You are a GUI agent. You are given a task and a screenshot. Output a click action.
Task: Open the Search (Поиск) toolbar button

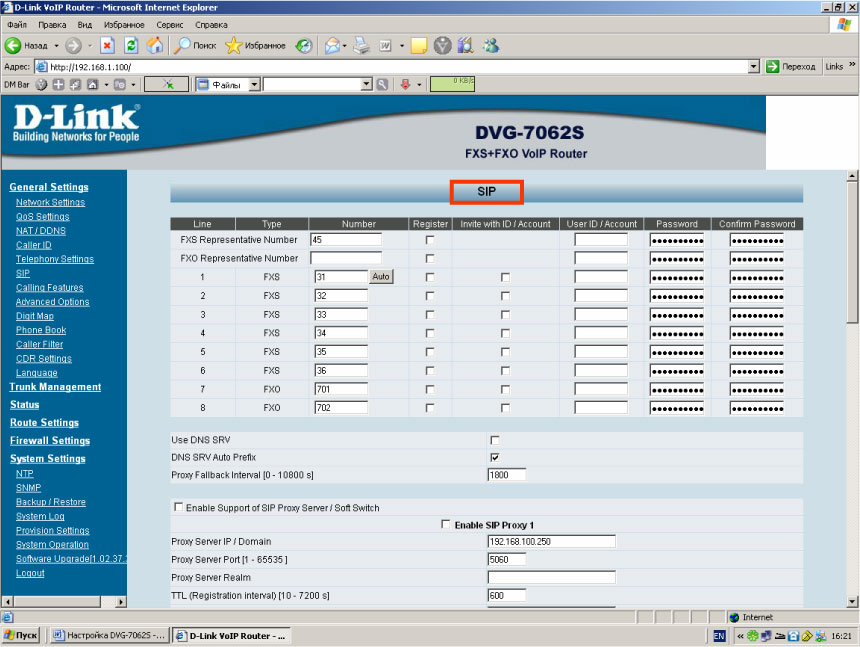click(x=195, y=45)
